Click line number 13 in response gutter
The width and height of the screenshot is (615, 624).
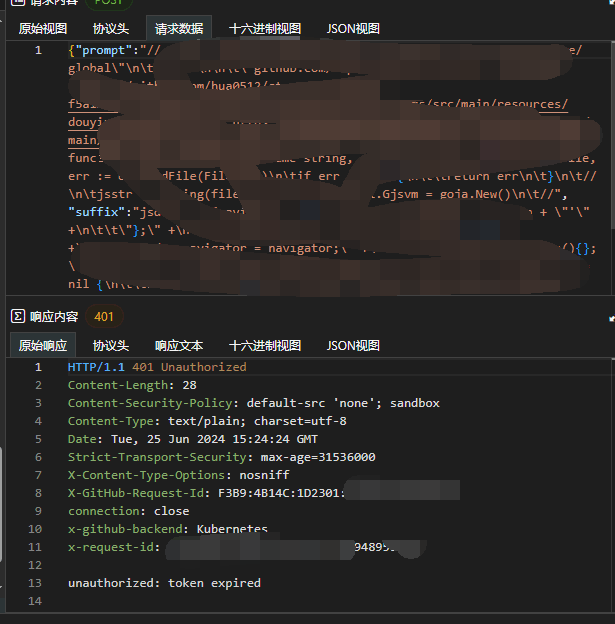pos(35,583)
